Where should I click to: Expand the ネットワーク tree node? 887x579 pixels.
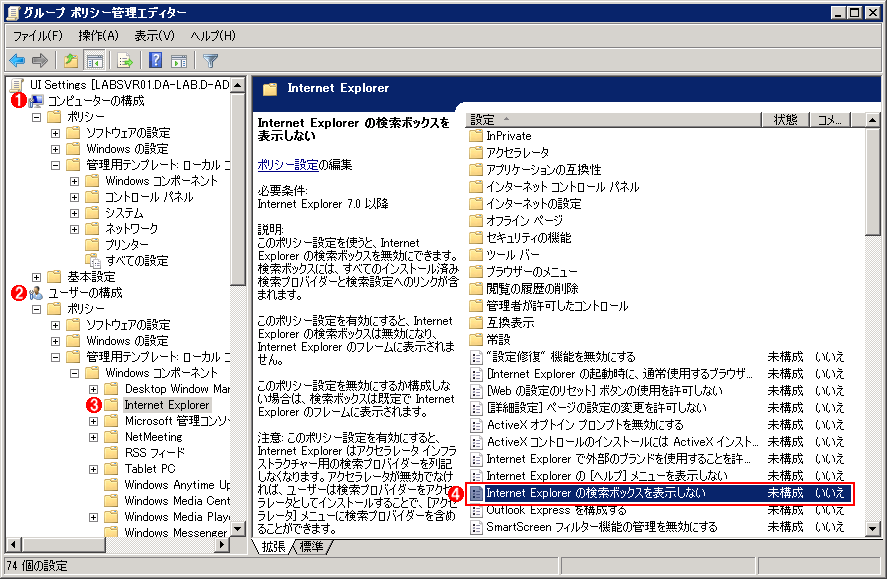[74, 229]
